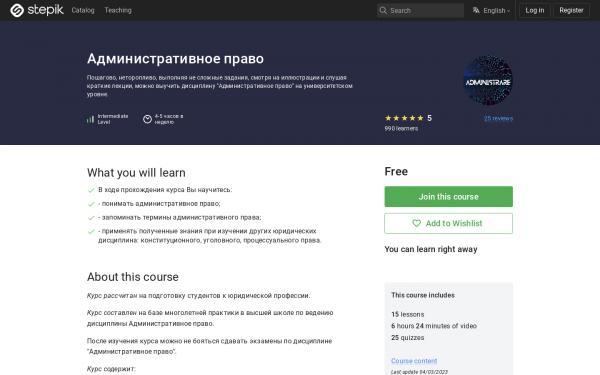Click the 'Курс содержит:' line
This screenshot has height=375, width=600.
click(111, 369)
